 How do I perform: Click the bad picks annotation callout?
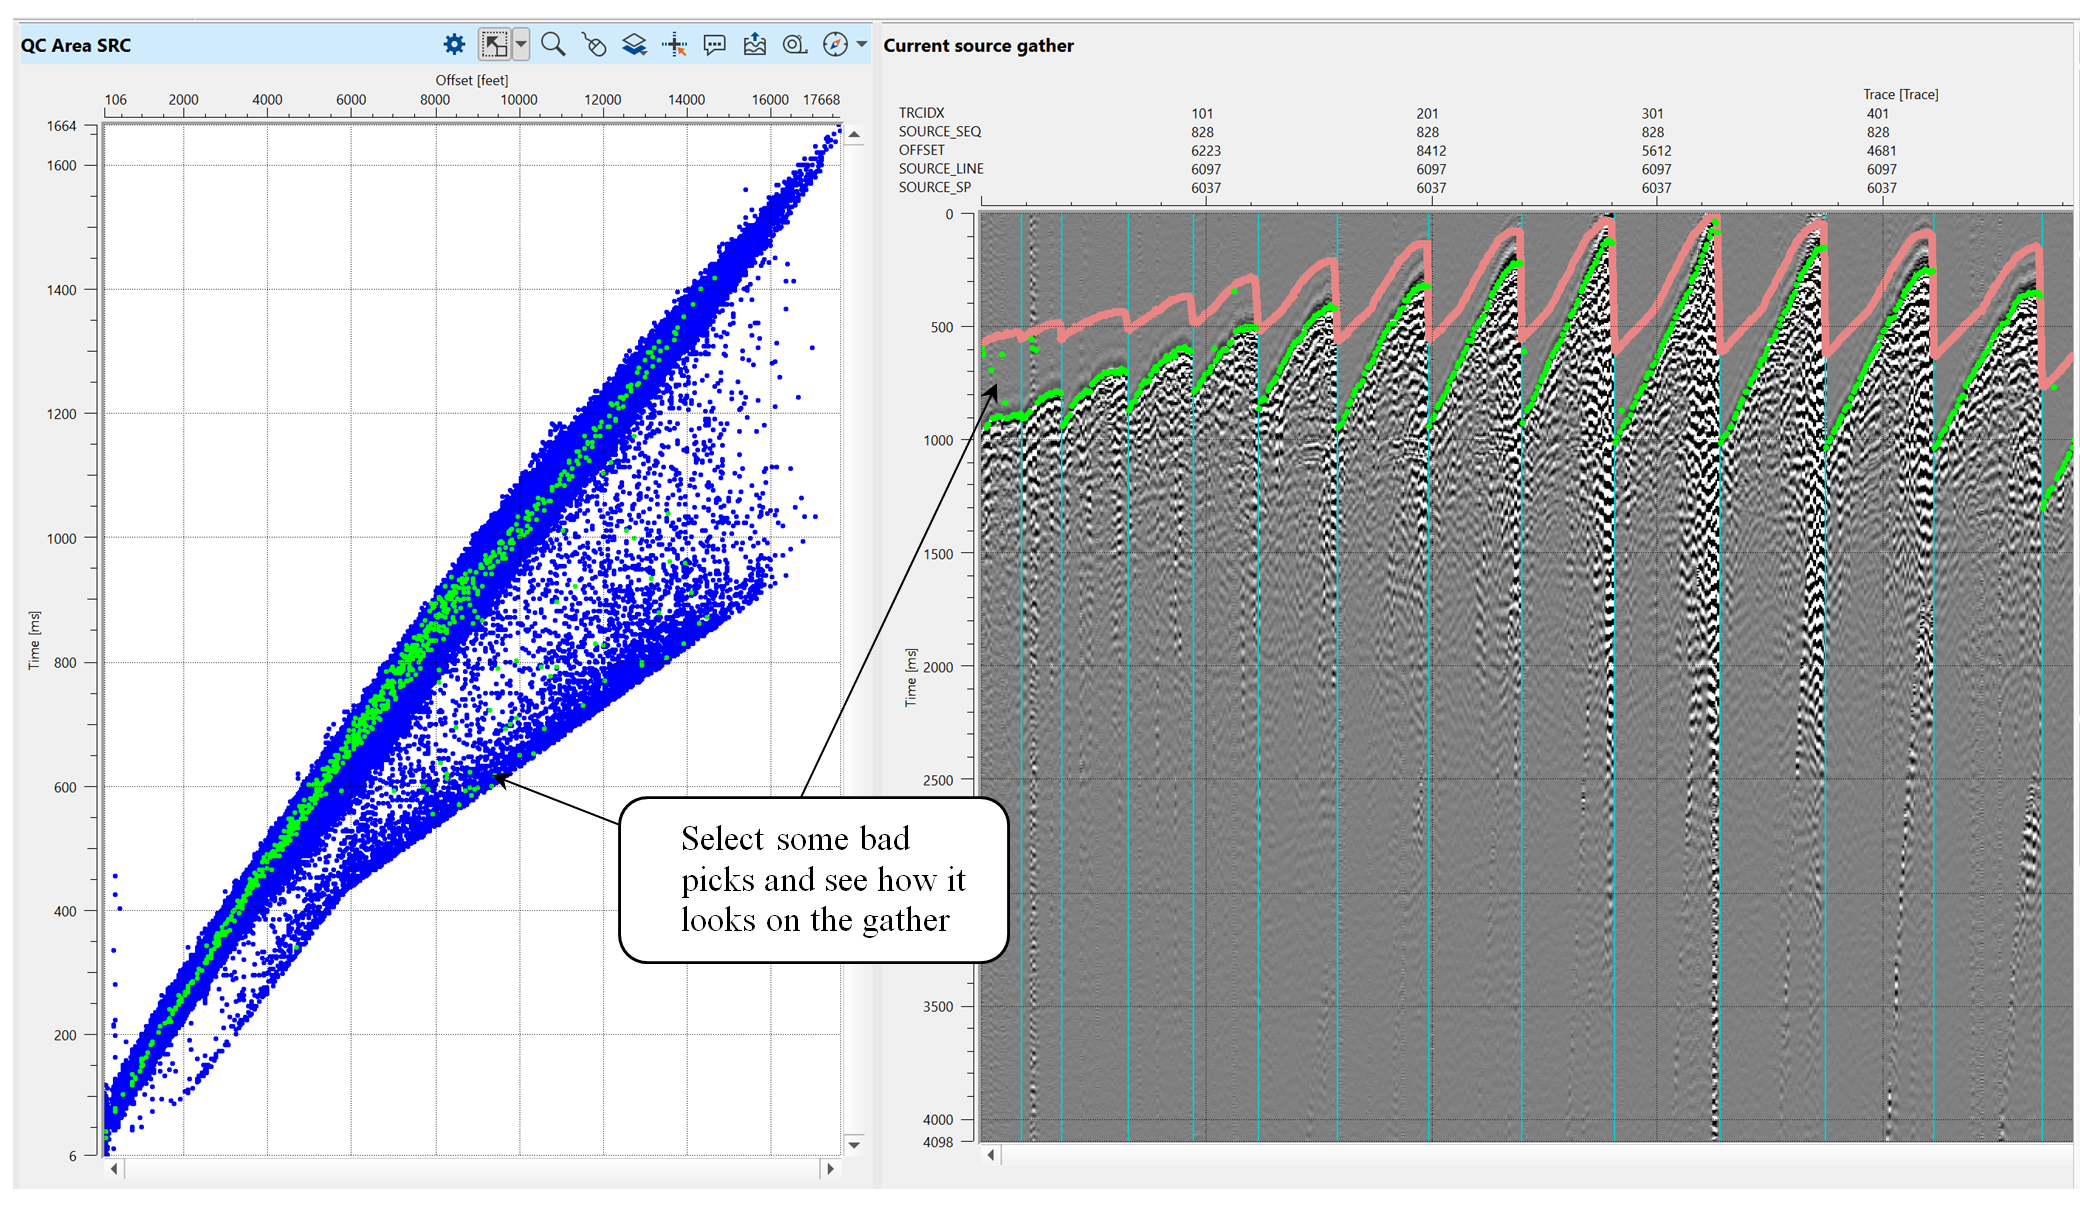pyautogui.click(x=814, y=879)
